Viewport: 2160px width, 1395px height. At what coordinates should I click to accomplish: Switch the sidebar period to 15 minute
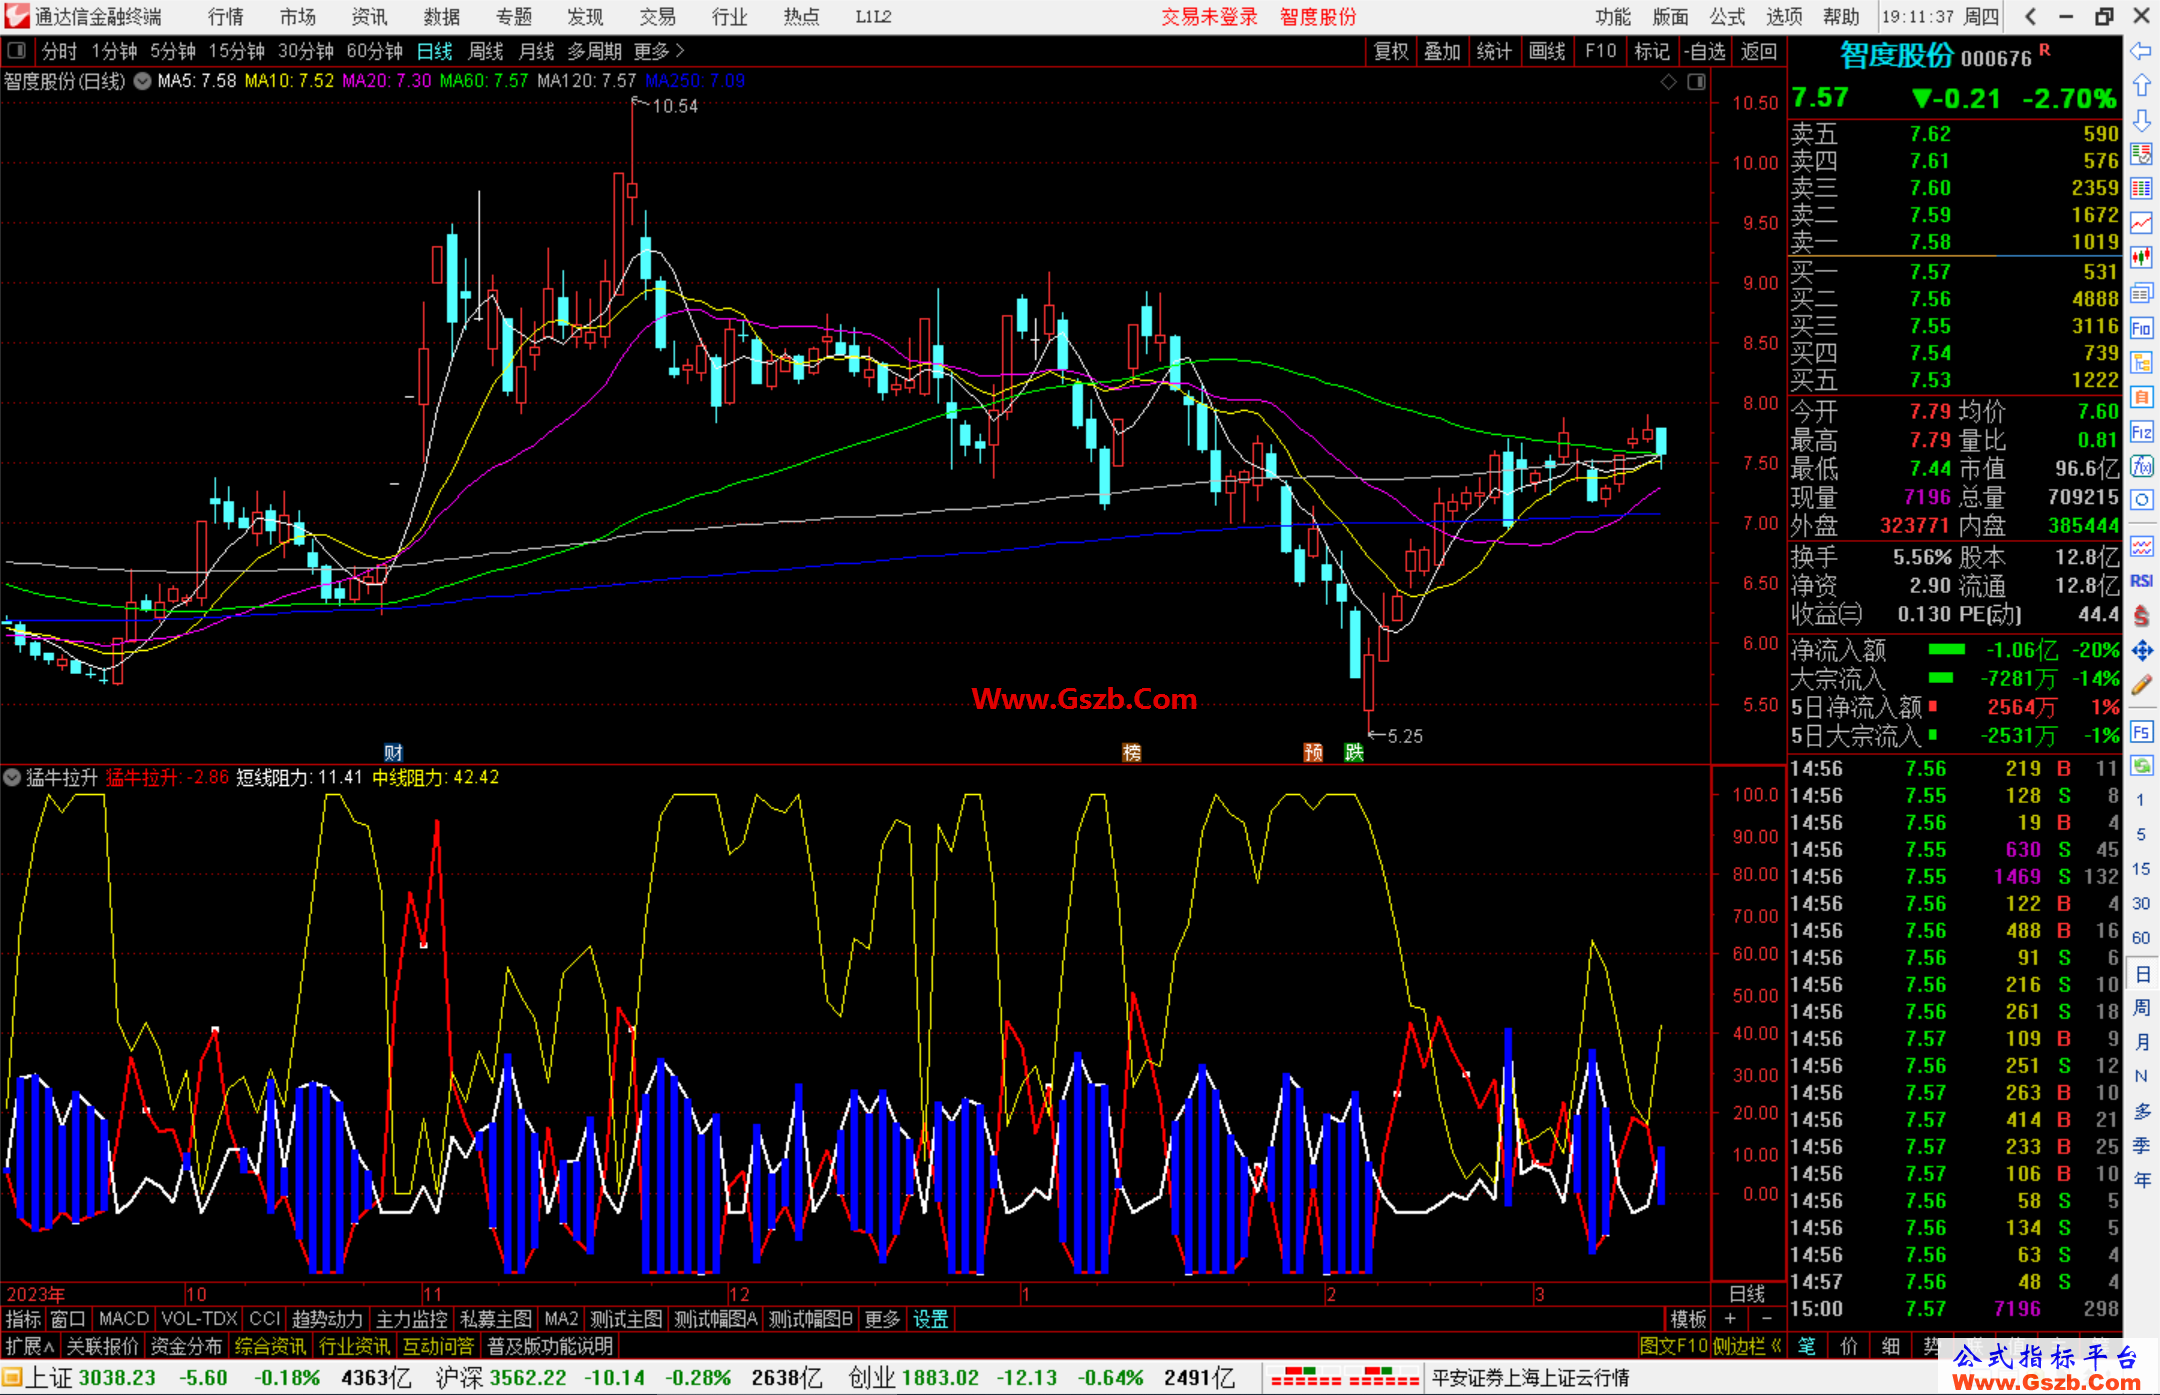pos(2141,869)
